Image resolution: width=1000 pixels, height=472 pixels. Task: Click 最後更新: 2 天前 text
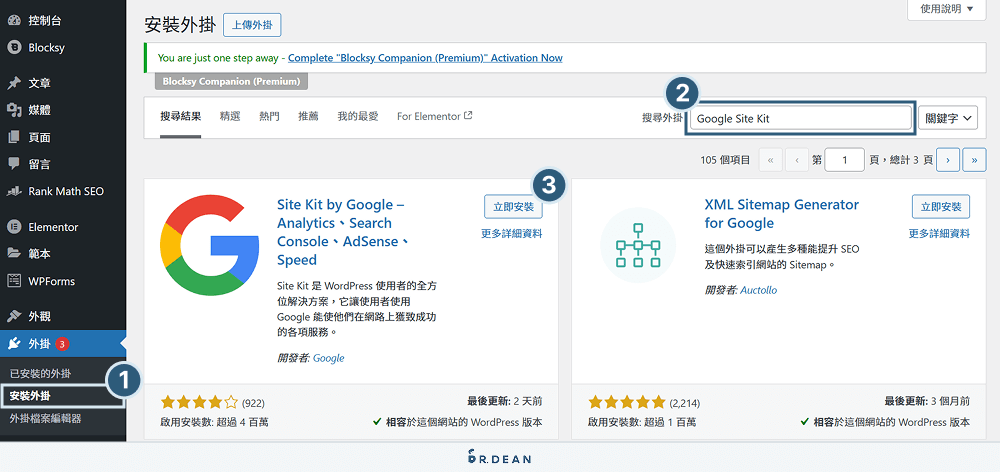(504, 401)
